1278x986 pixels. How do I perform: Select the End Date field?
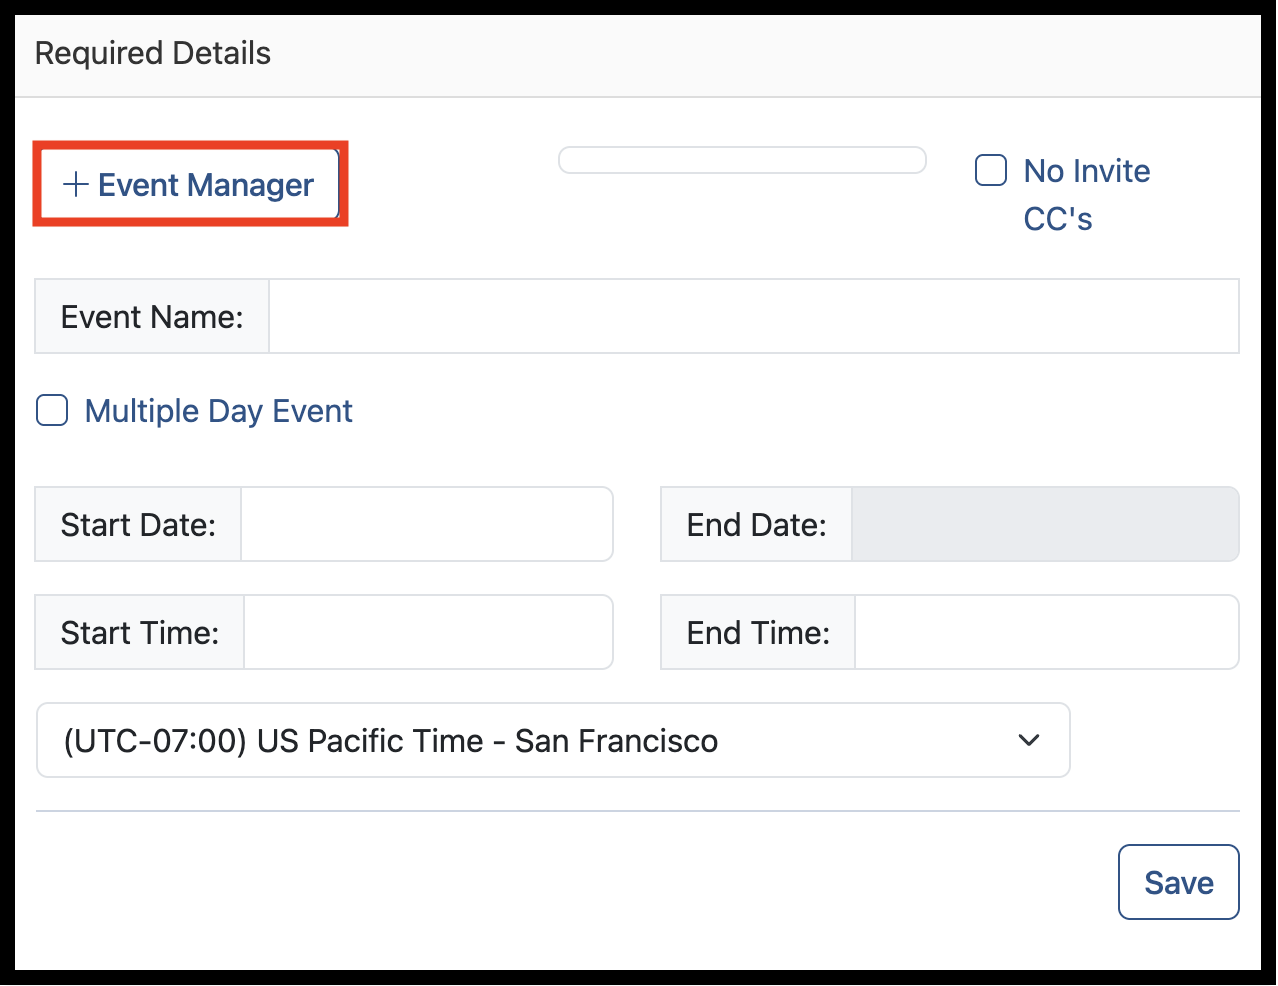[x=1045, y=524]
